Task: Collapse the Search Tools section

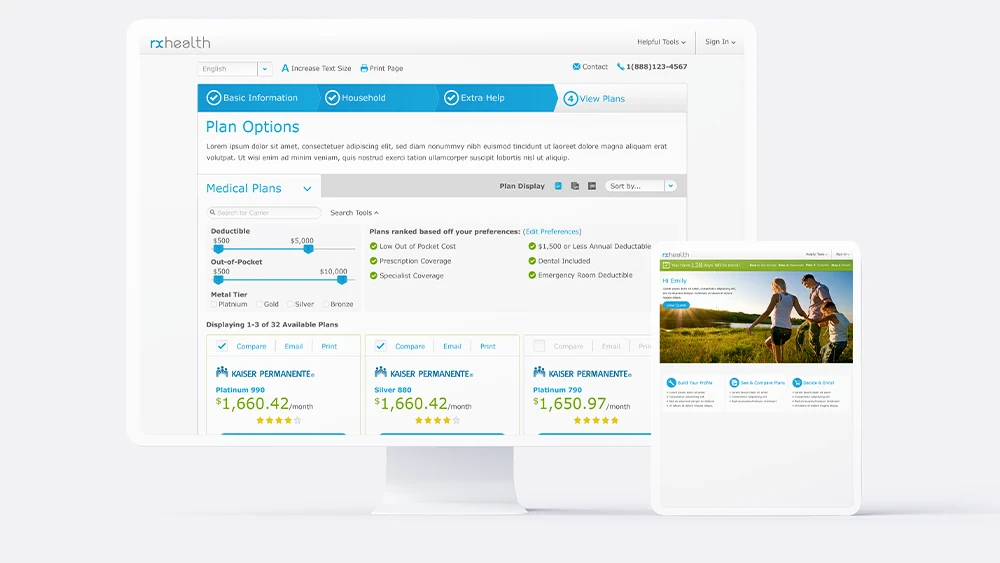Action: (354, 213)
